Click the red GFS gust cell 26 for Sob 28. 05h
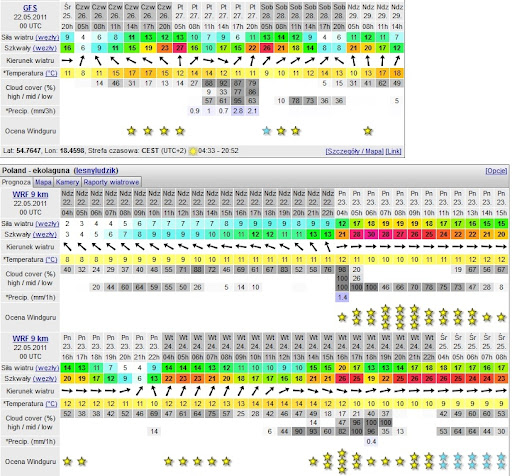Viewport: 512px width, 476px height. point(266,48)
